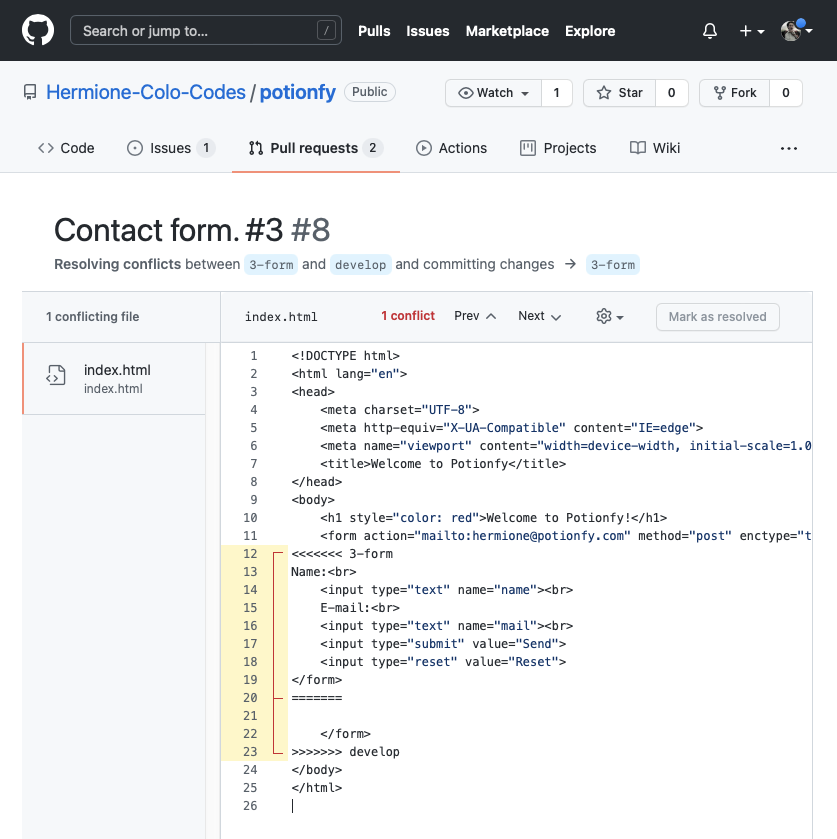Open the user avatar menu
Image resolution: width=837 pixels, height=839 pixels.
tap(796, 31)
